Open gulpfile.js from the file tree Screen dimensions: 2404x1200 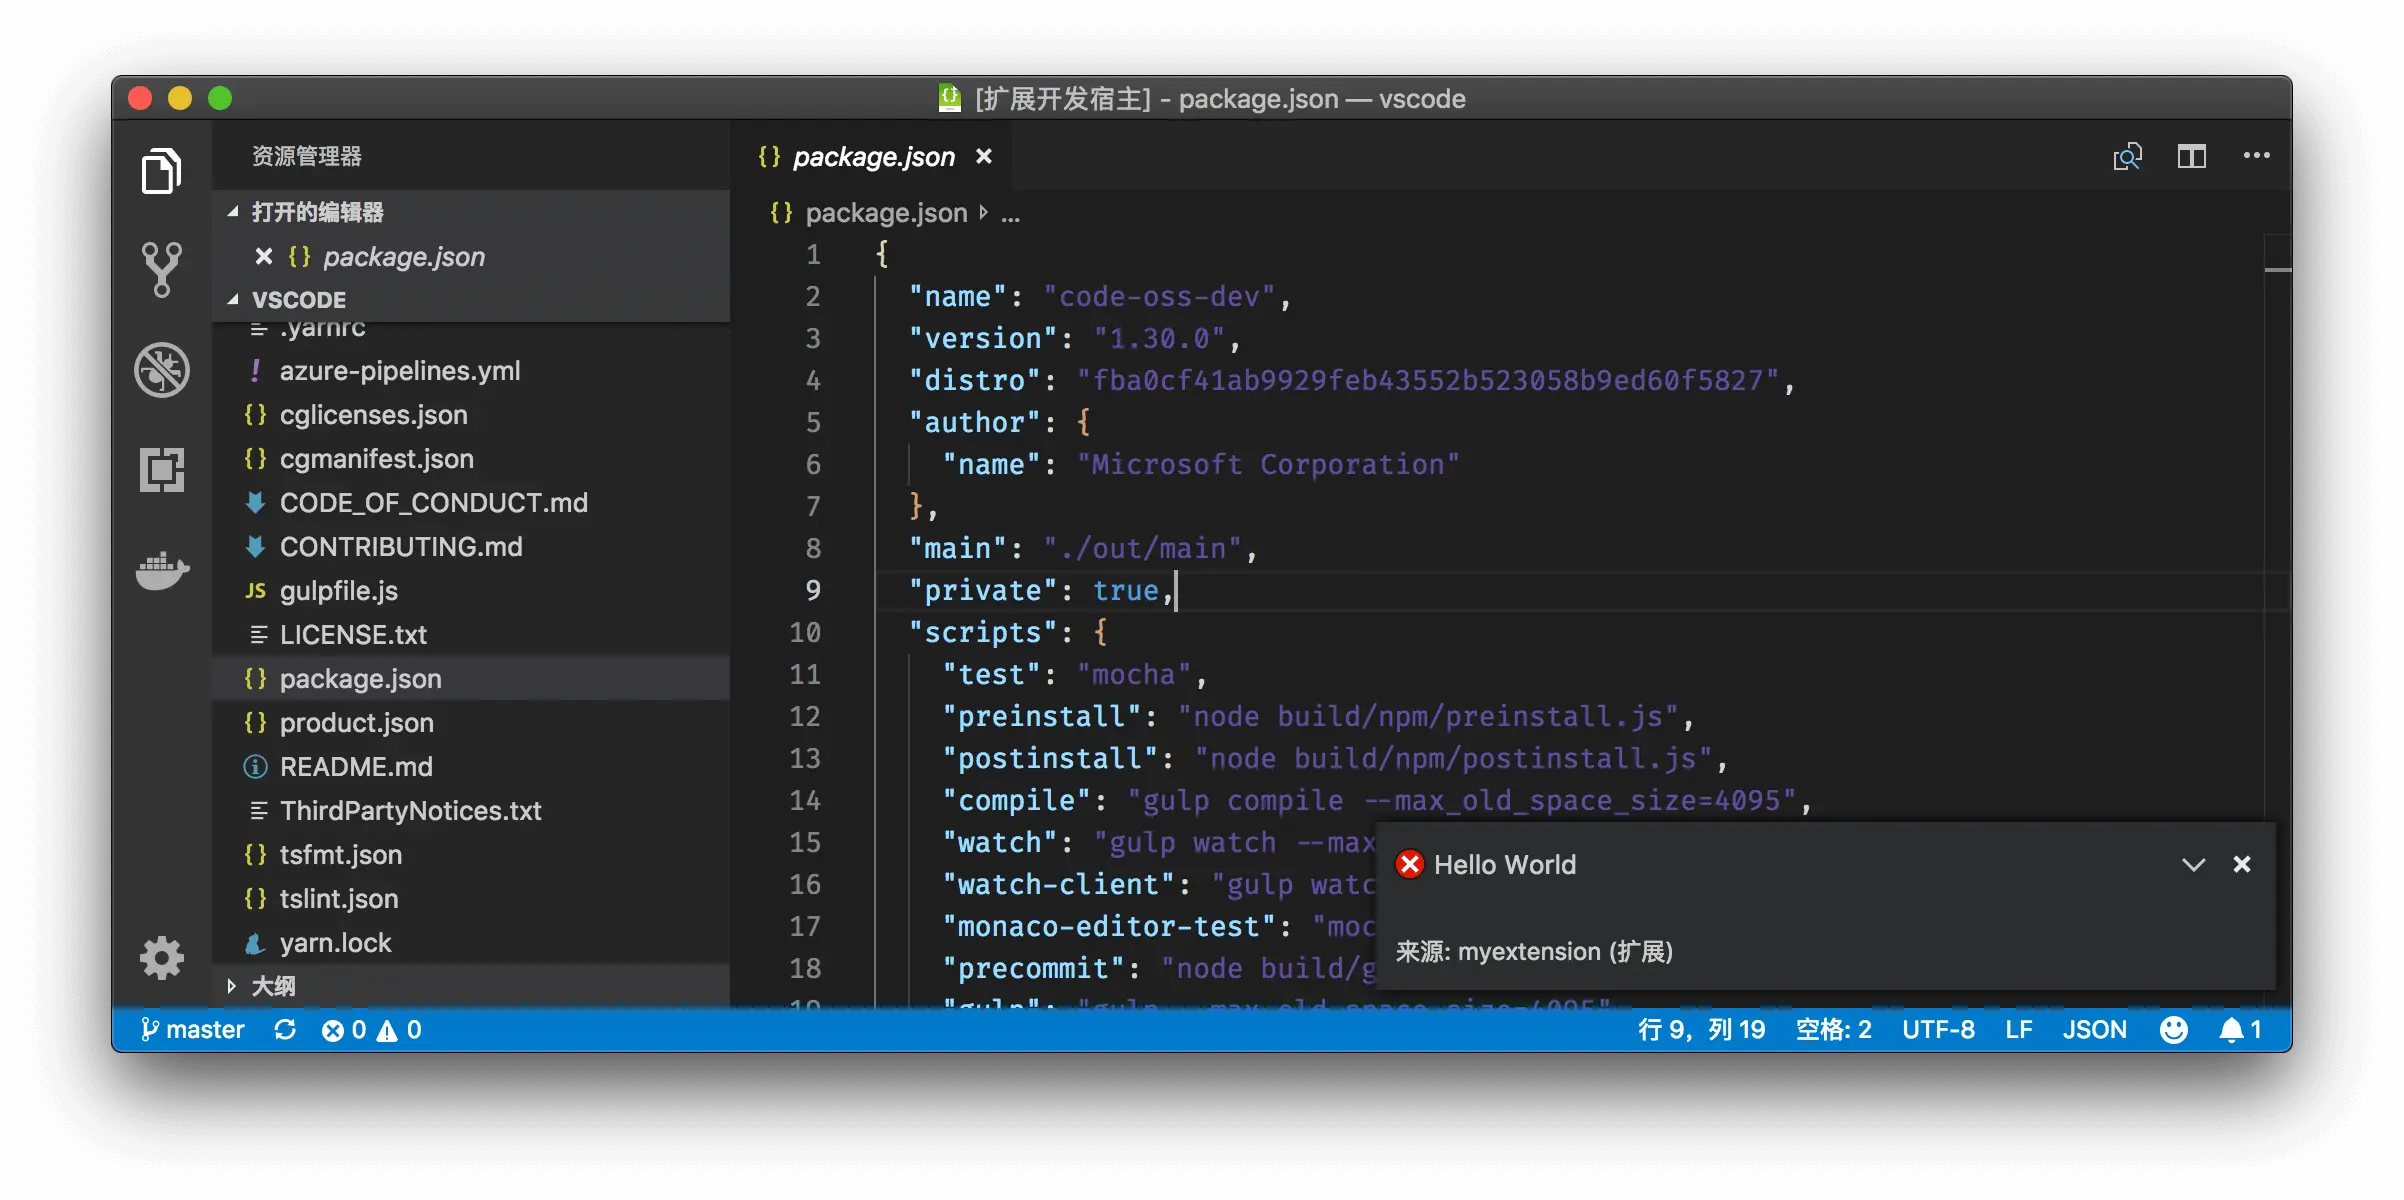click(338, 591)
